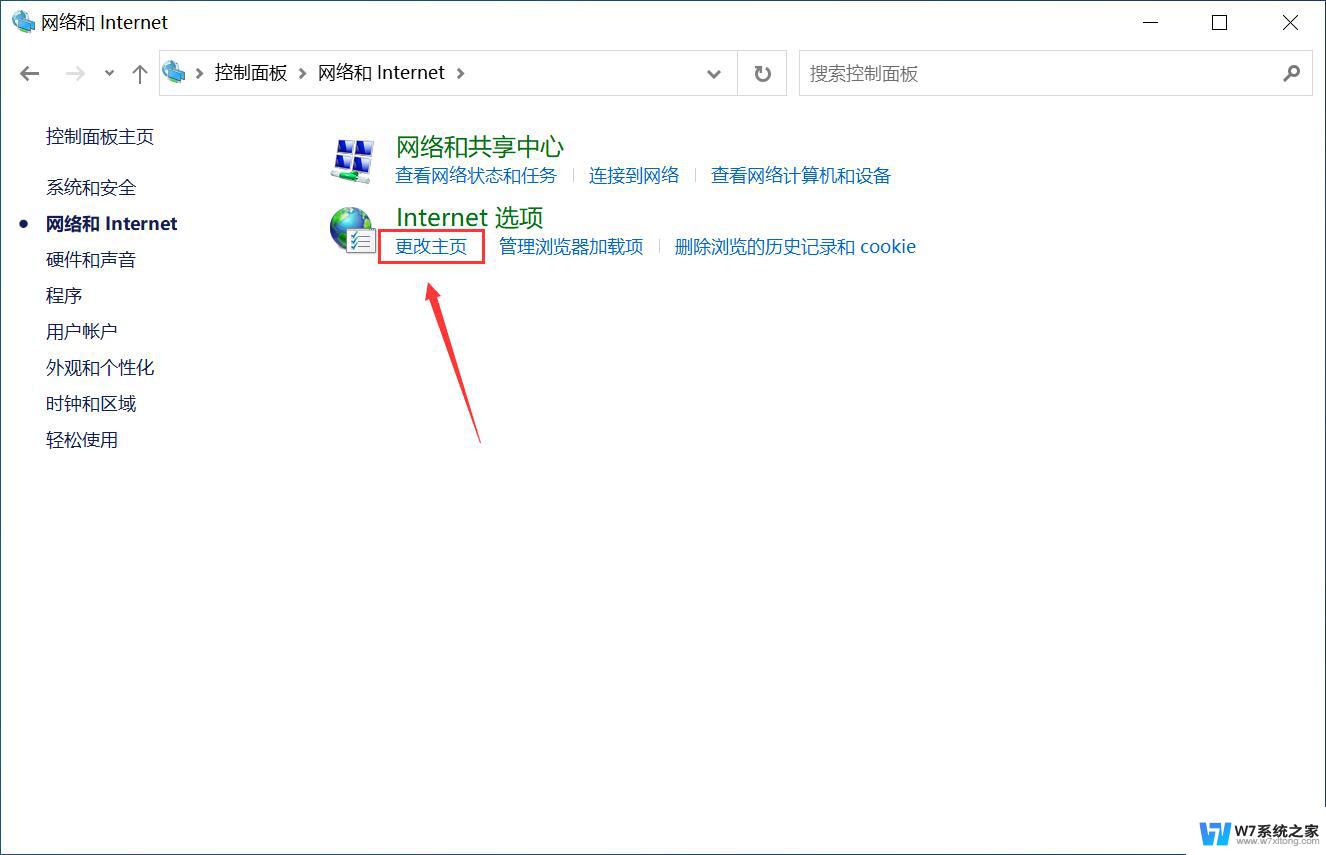Click the search magnifier icon
Screen dimensions: 1326x855
(1292, 73)
